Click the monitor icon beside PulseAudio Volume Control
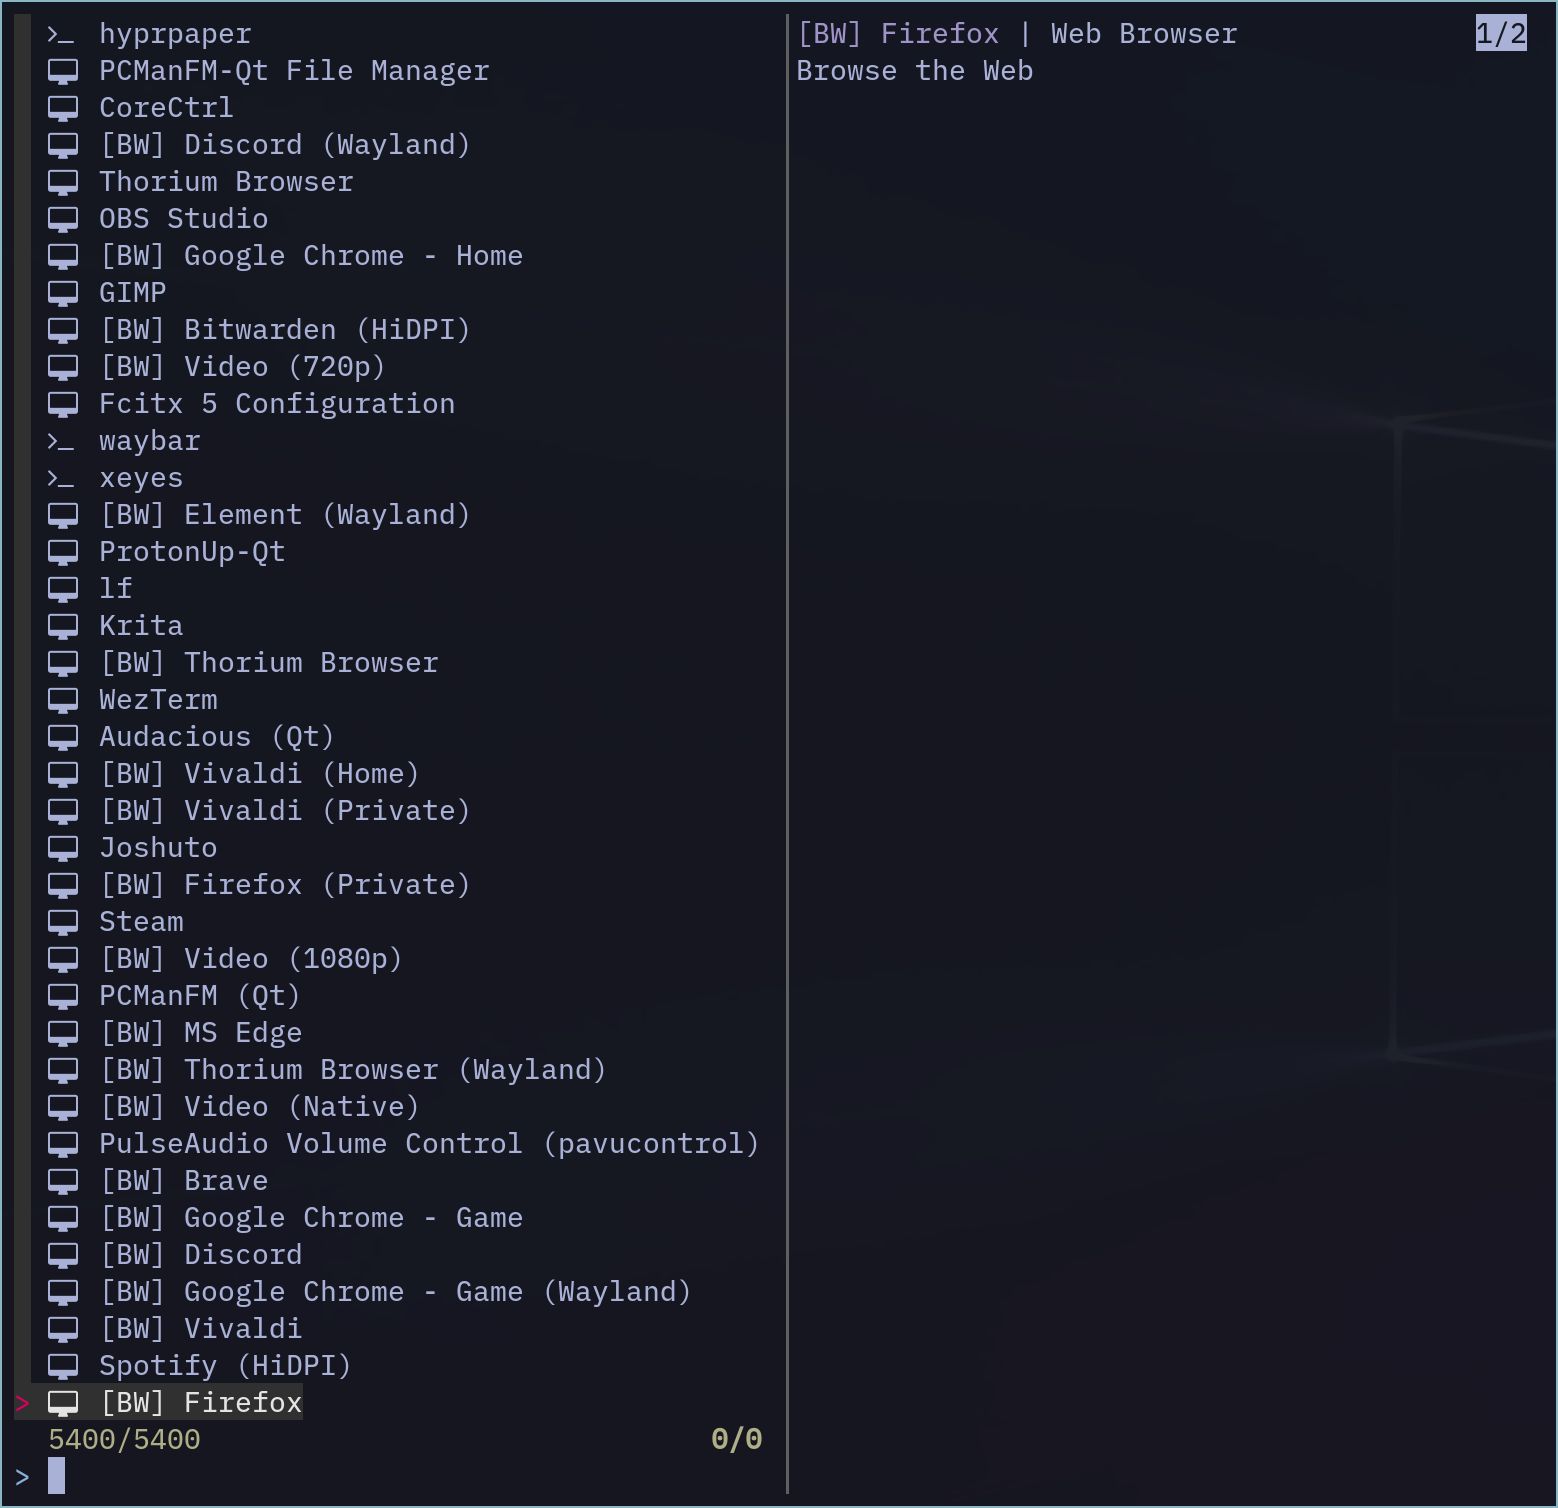 pos(63,1145)
